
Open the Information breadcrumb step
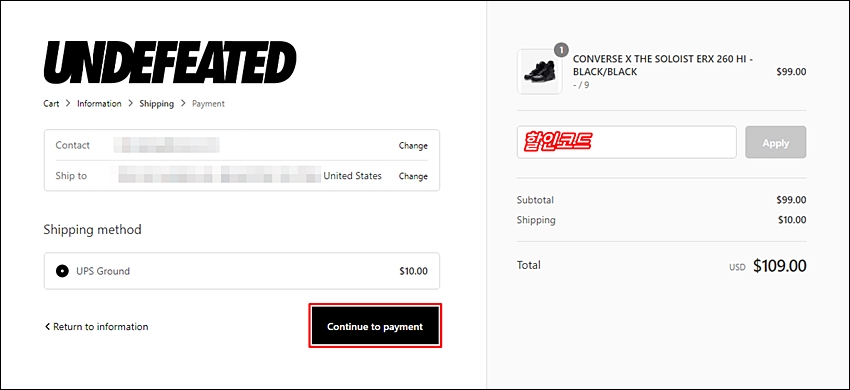(99, 103)
